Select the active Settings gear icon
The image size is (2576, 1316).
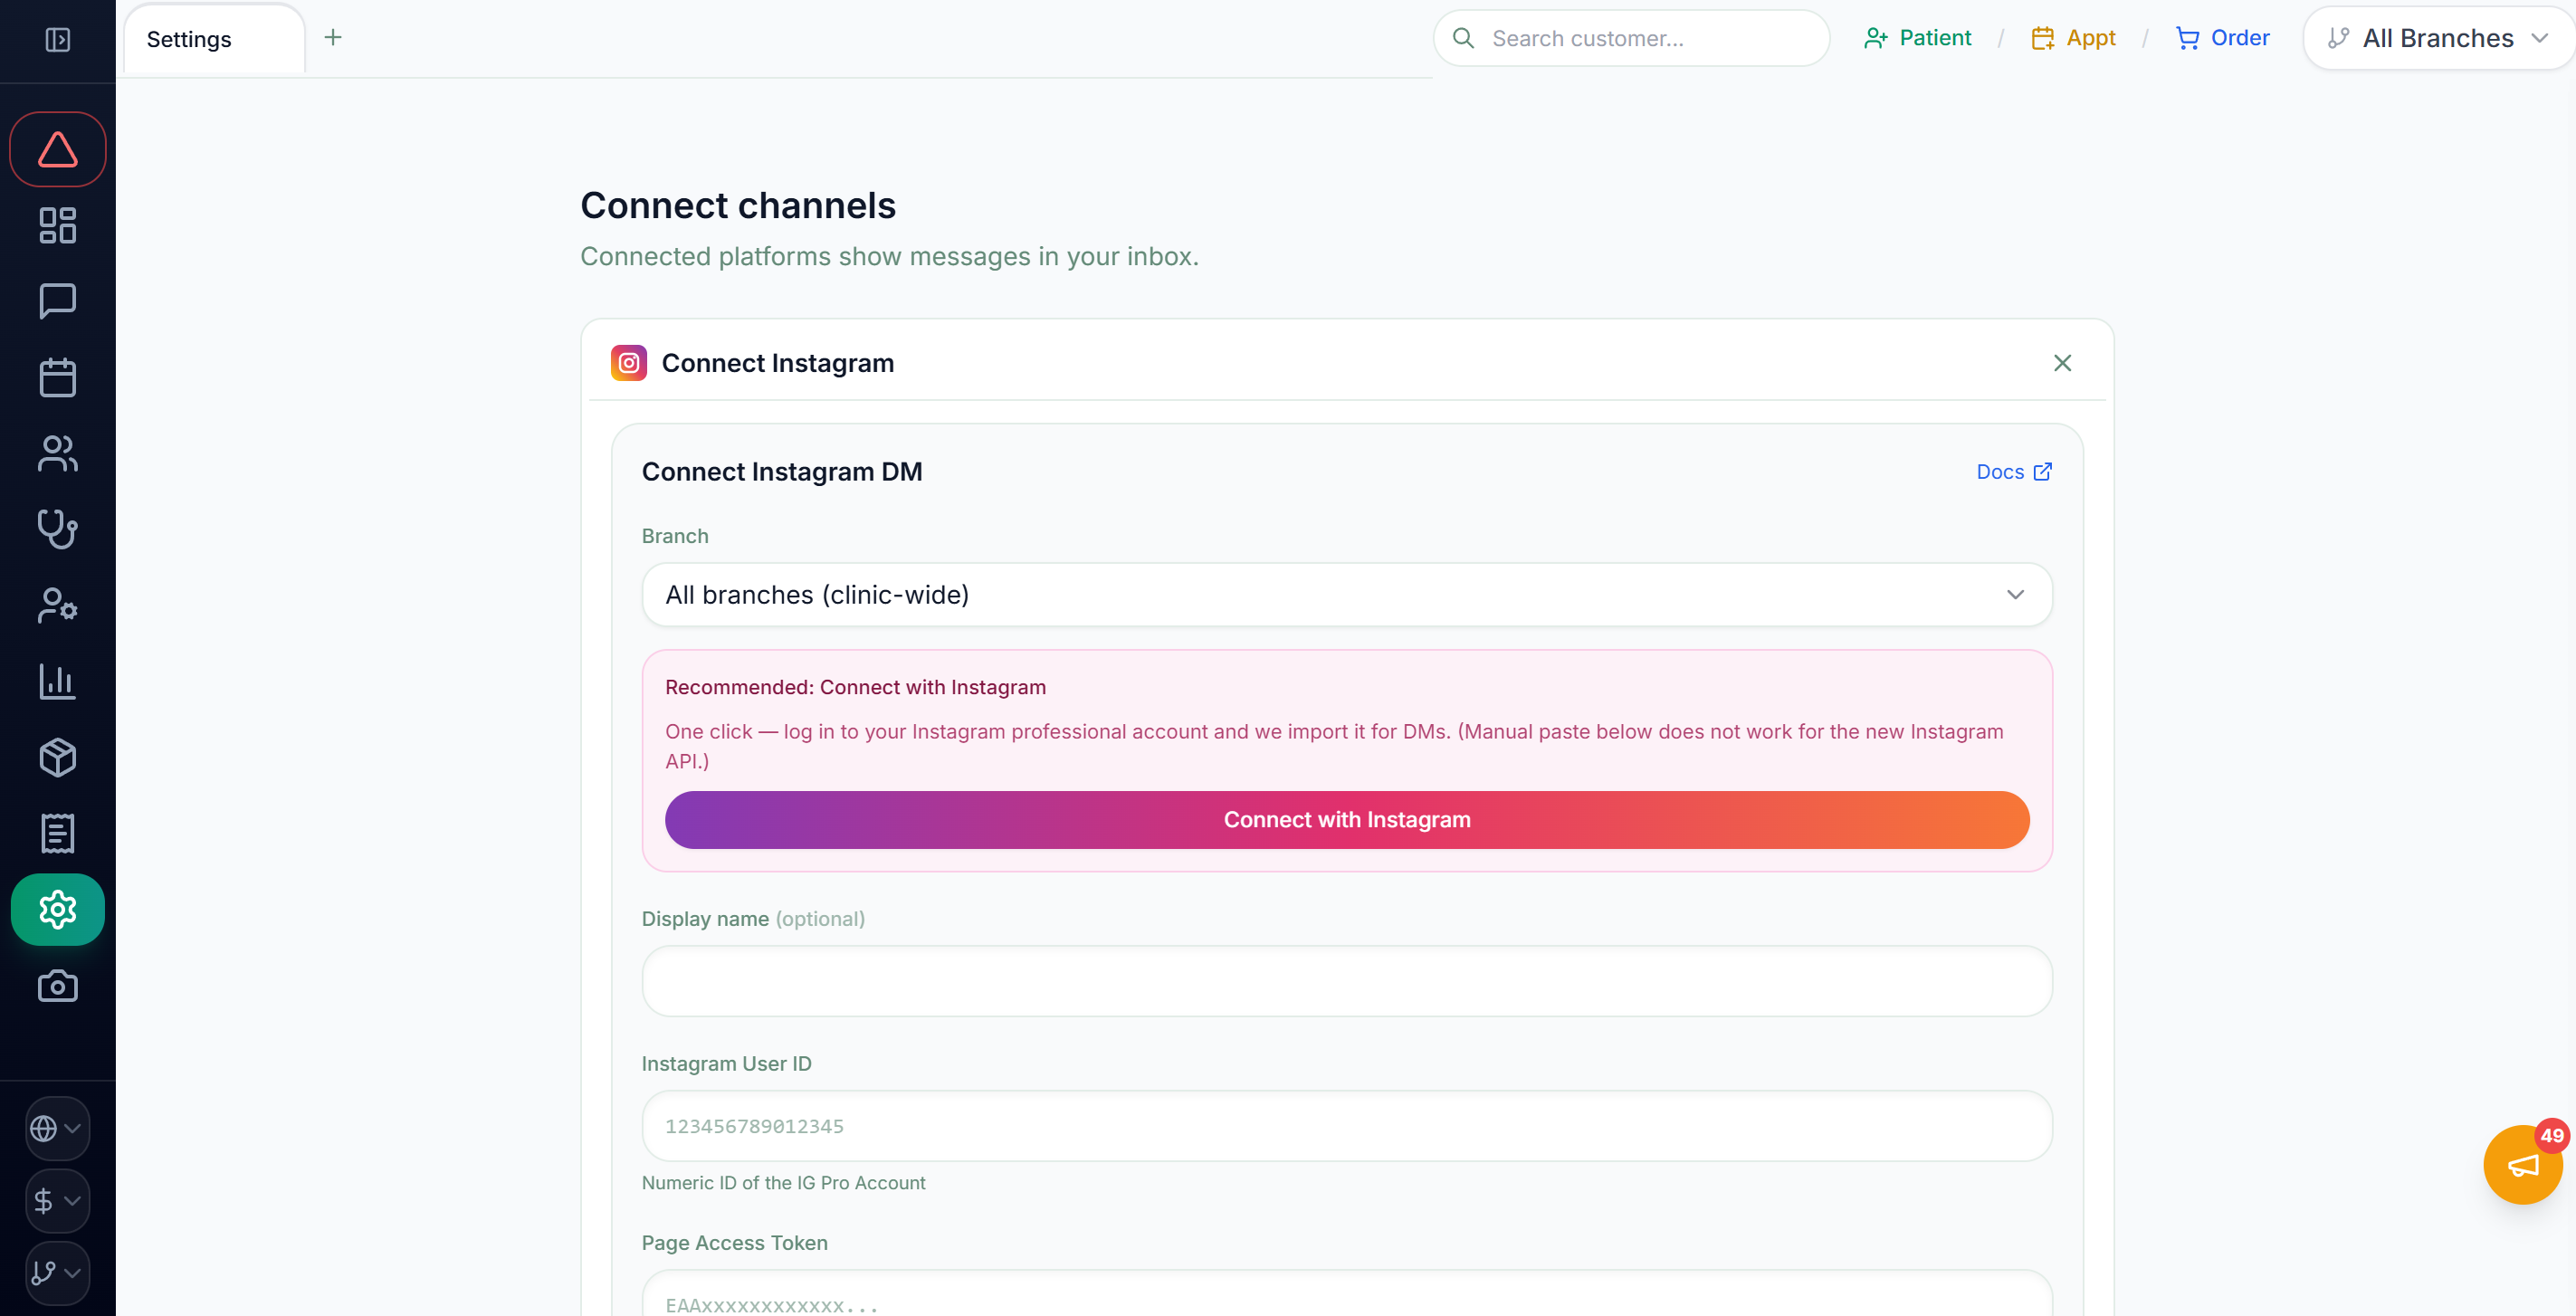(x=57, y=910)
